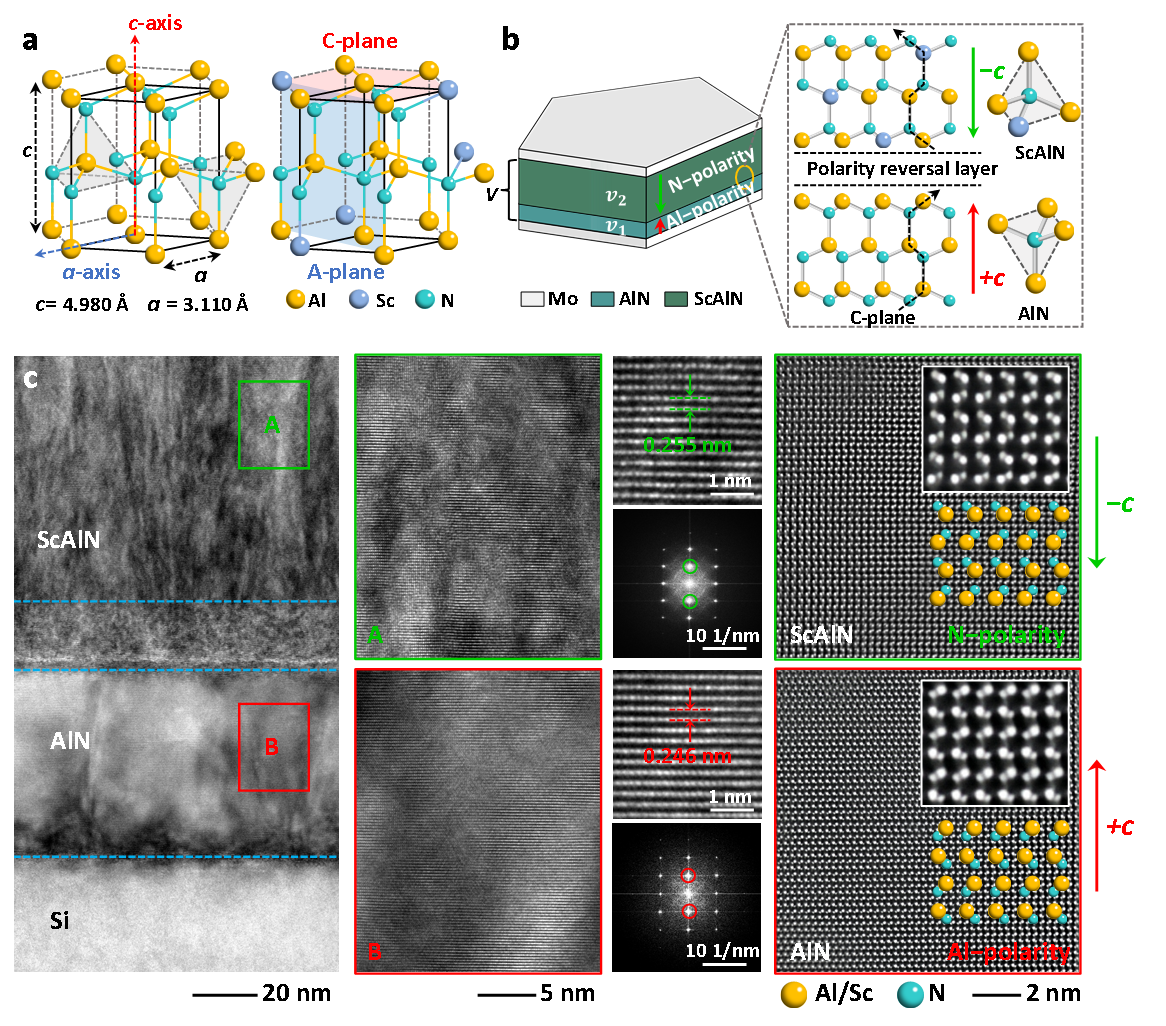Click the red C-plane label
Screen dimensions: 1166x1026
coord(359,41)
